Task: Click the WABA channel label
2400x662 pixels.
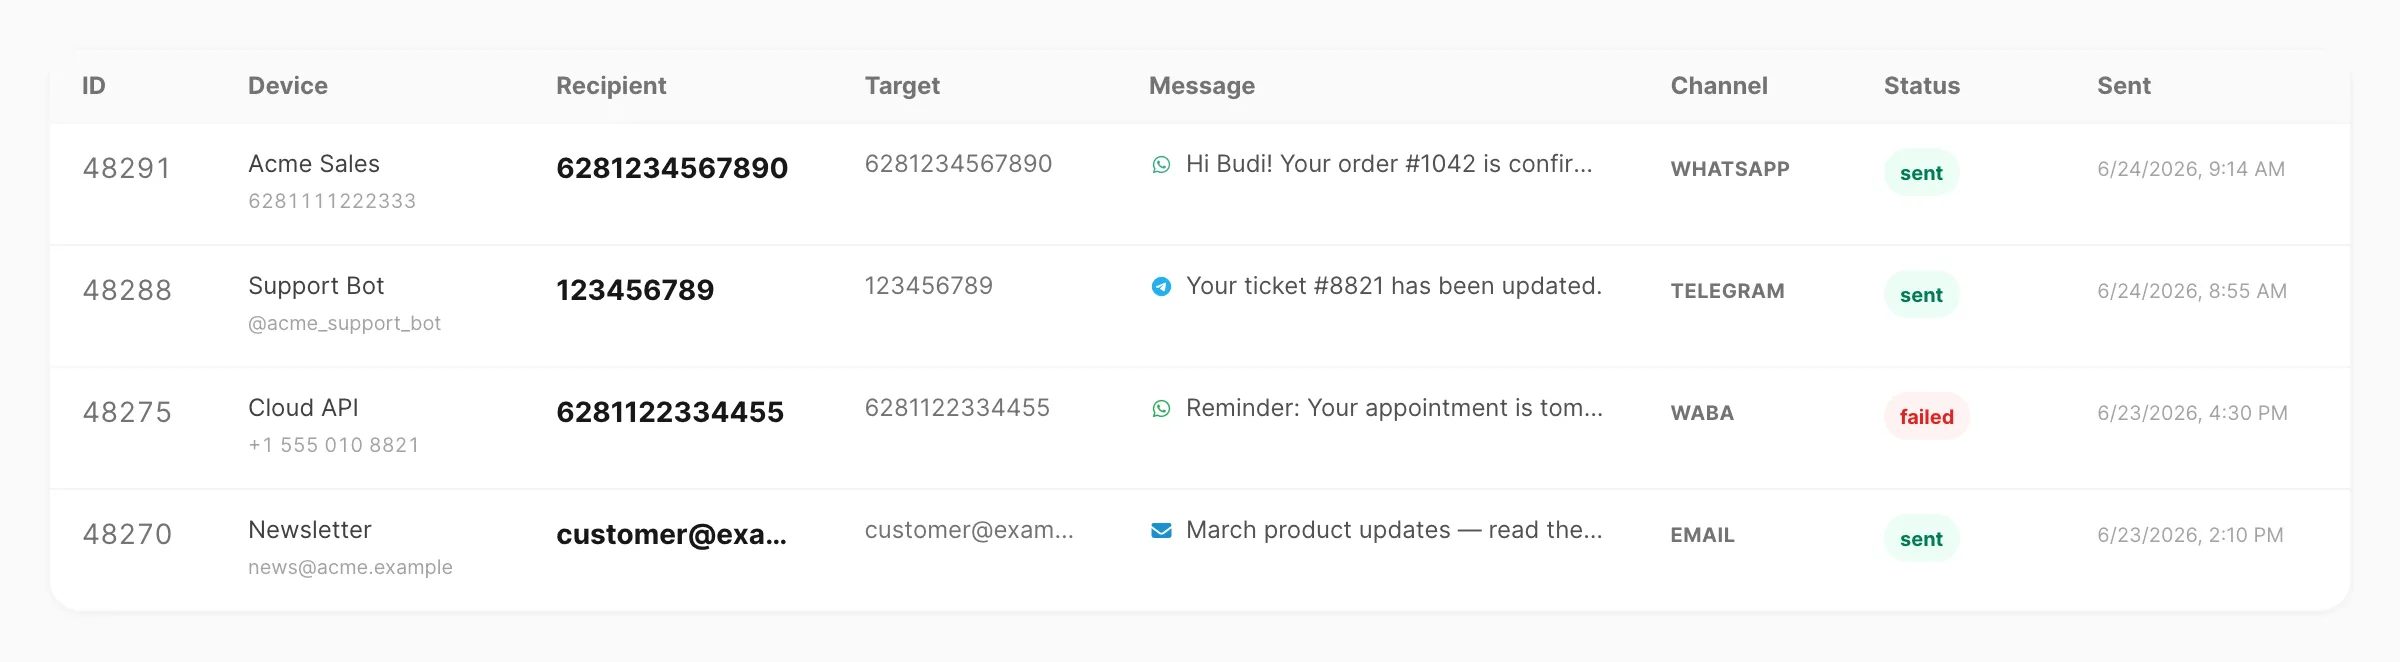Action: [x=1702, y=413]
